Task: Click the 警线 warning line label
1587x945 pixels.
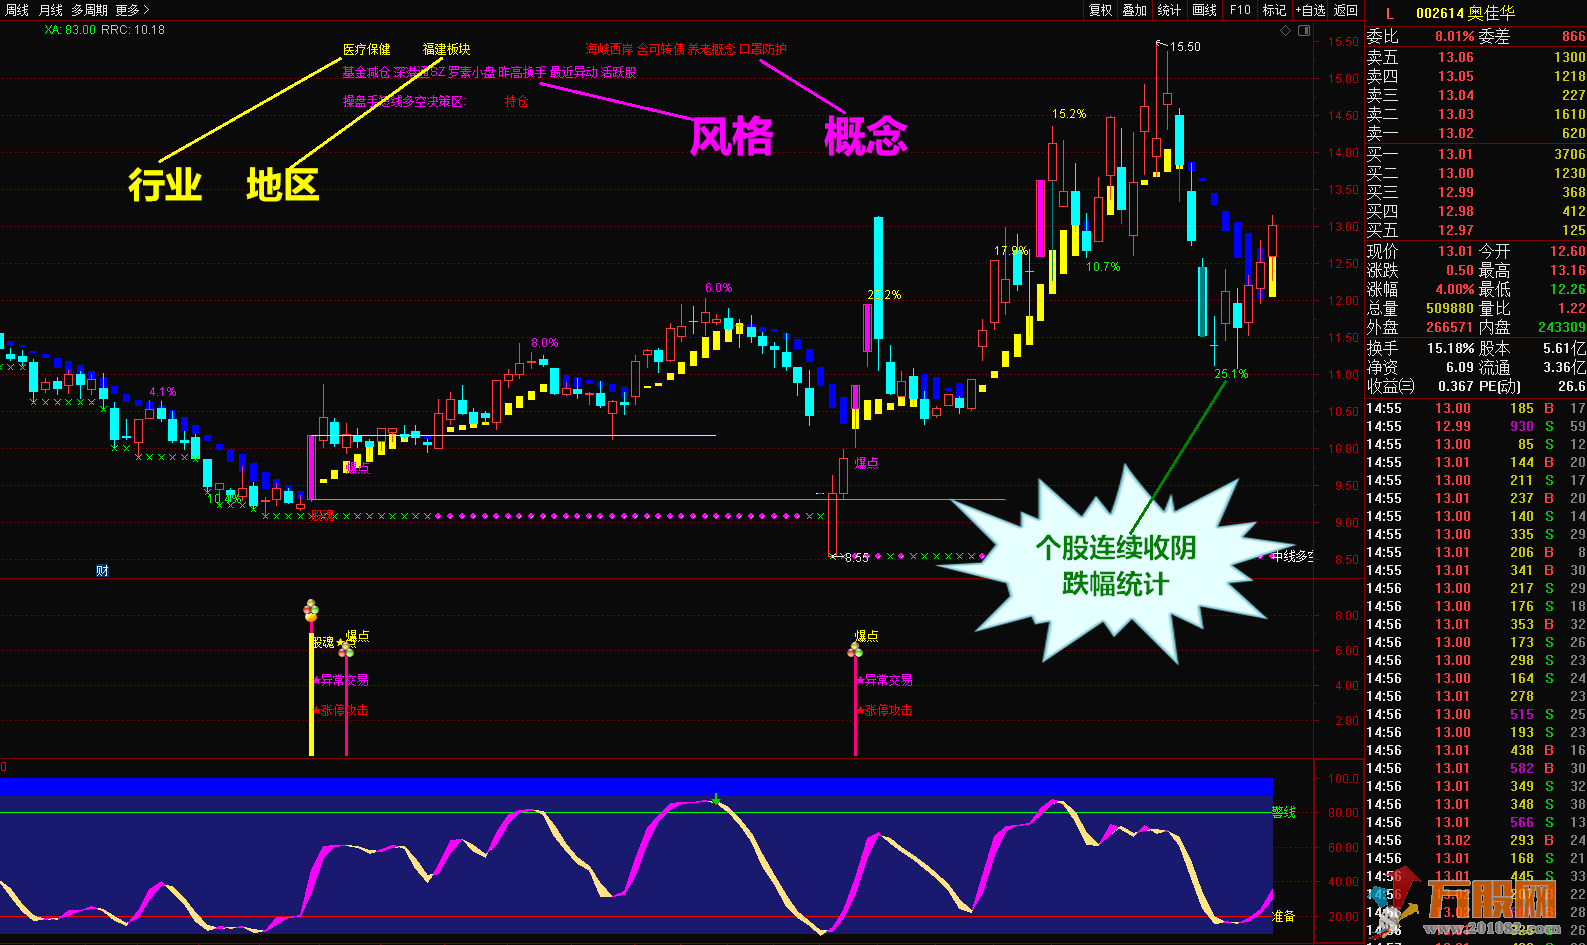Action: [x=1284, y=812]
